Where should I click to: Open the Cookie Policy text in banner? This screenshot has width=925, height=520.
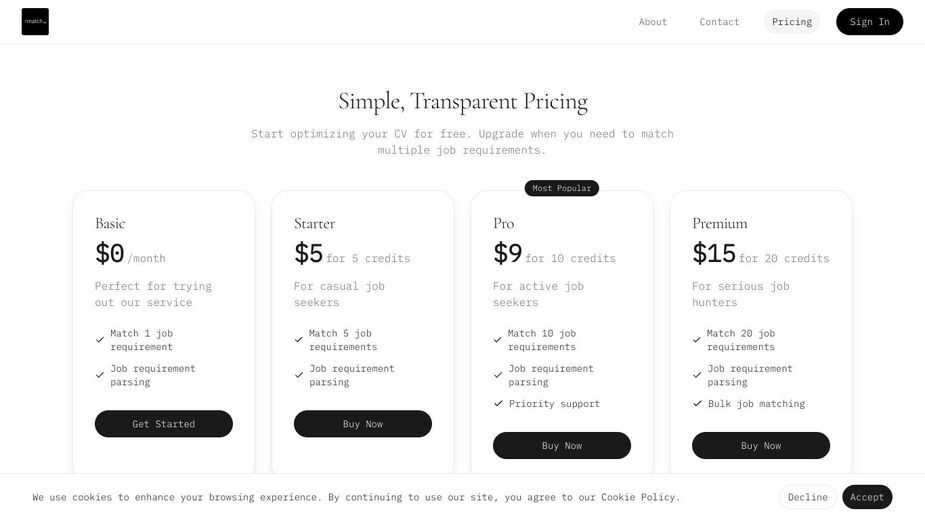[638, 497]
